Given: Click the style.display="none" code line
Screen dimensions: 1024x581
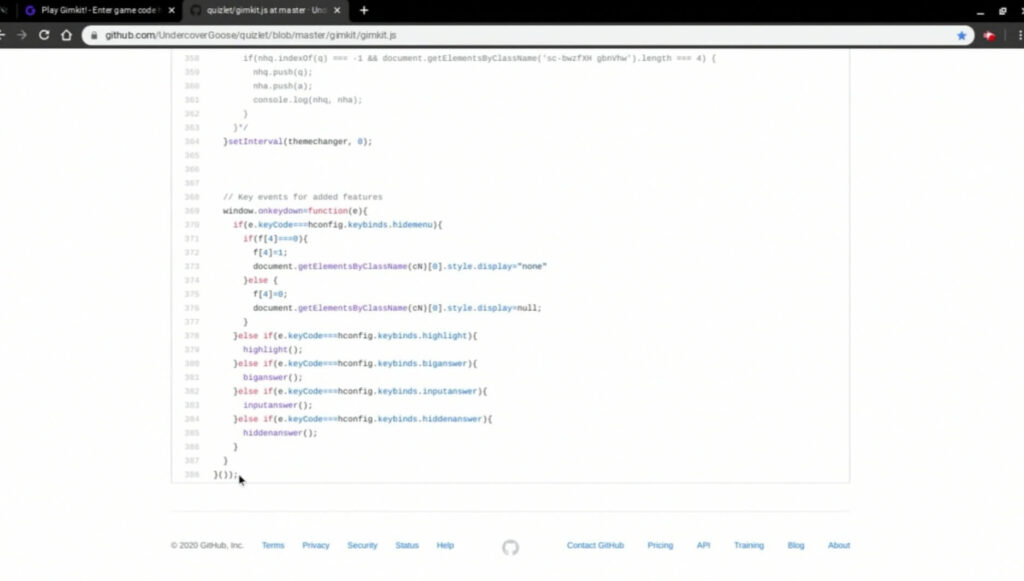Looking at the screenshot, I should point(400,266).
